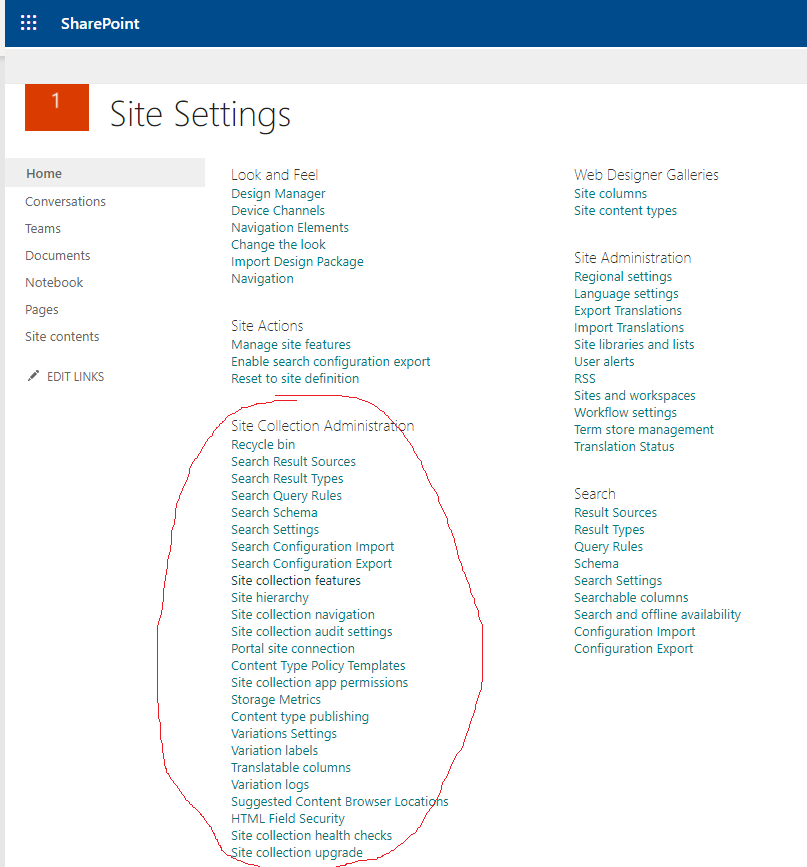Open Portal site connection
The height and width of the screenshot is (867, 807).
click(293, 649)
